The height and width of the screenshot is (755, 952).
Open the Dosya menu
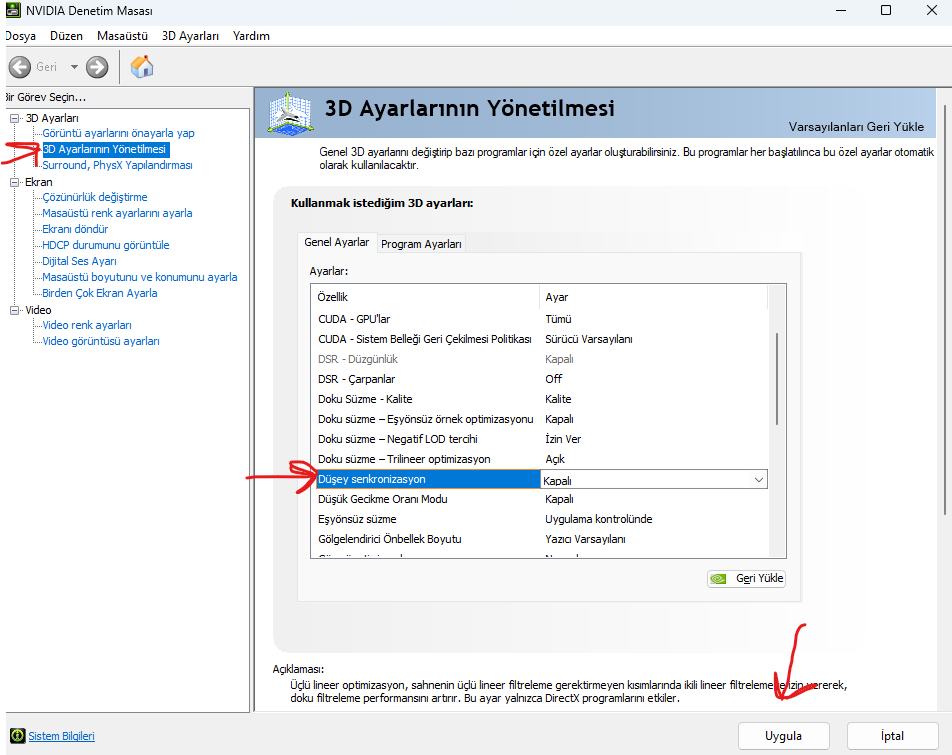pyautogui.click(x=21, y=36)
